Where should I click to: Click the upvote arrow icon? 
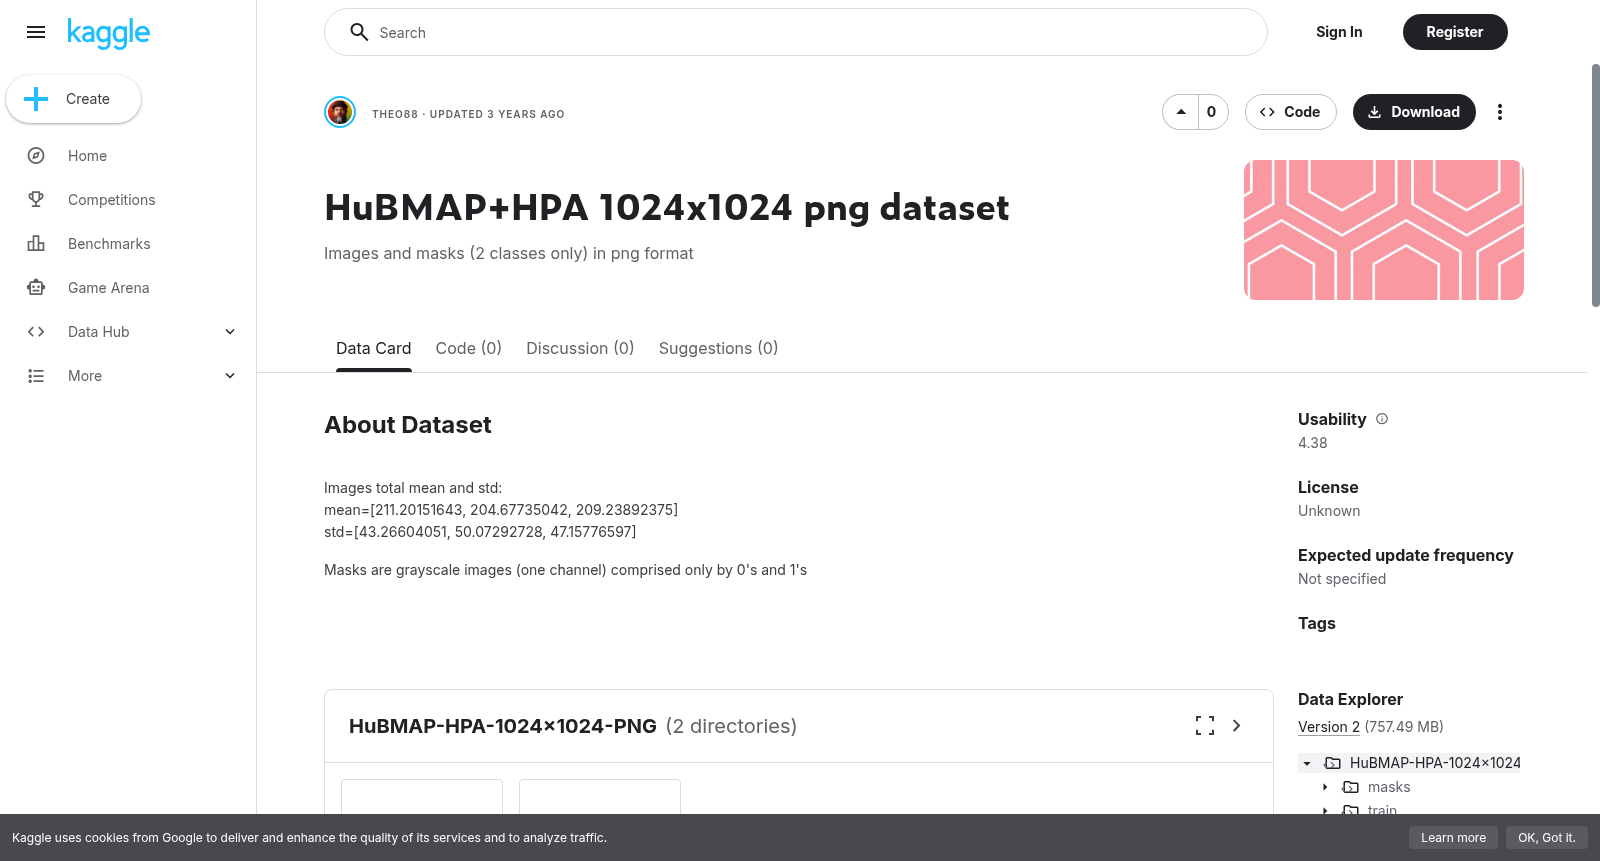[1181, 112]
